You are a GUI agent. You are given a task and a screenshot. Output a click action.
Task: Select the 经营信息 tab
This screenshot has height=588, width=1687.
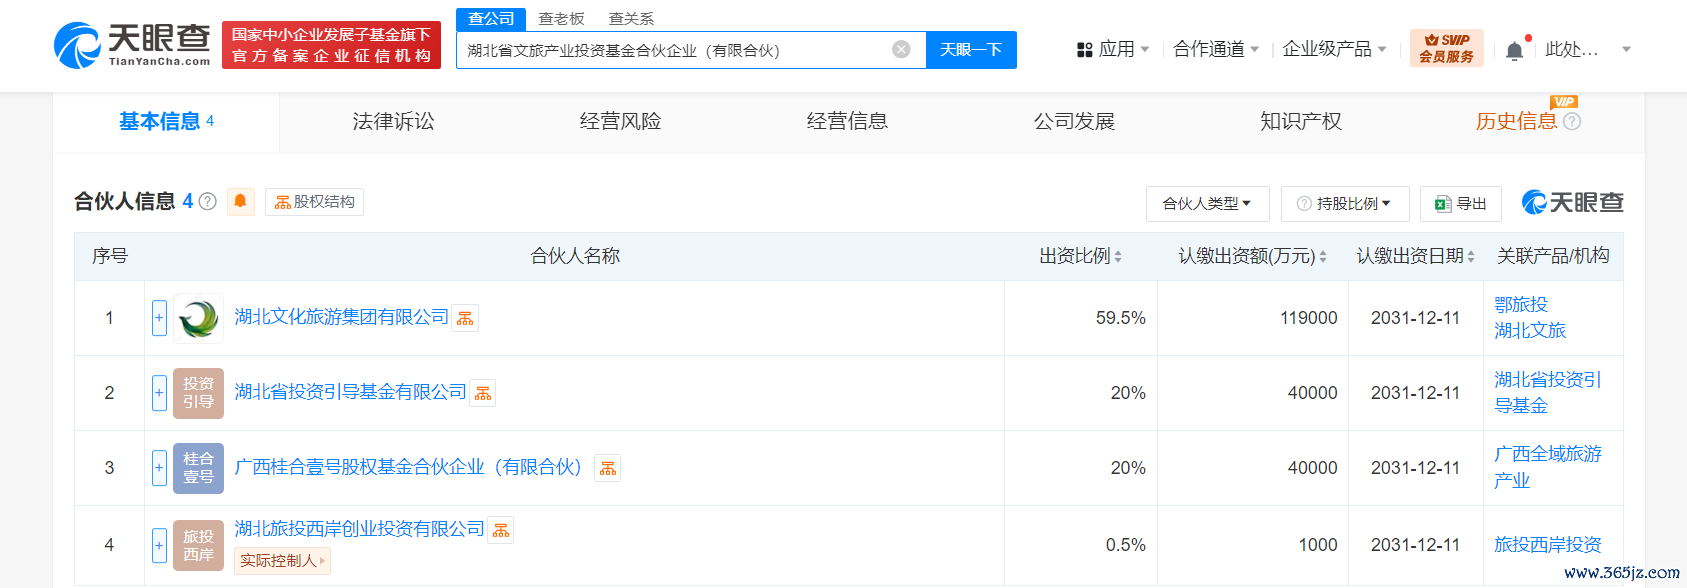(x=847, y=122)
